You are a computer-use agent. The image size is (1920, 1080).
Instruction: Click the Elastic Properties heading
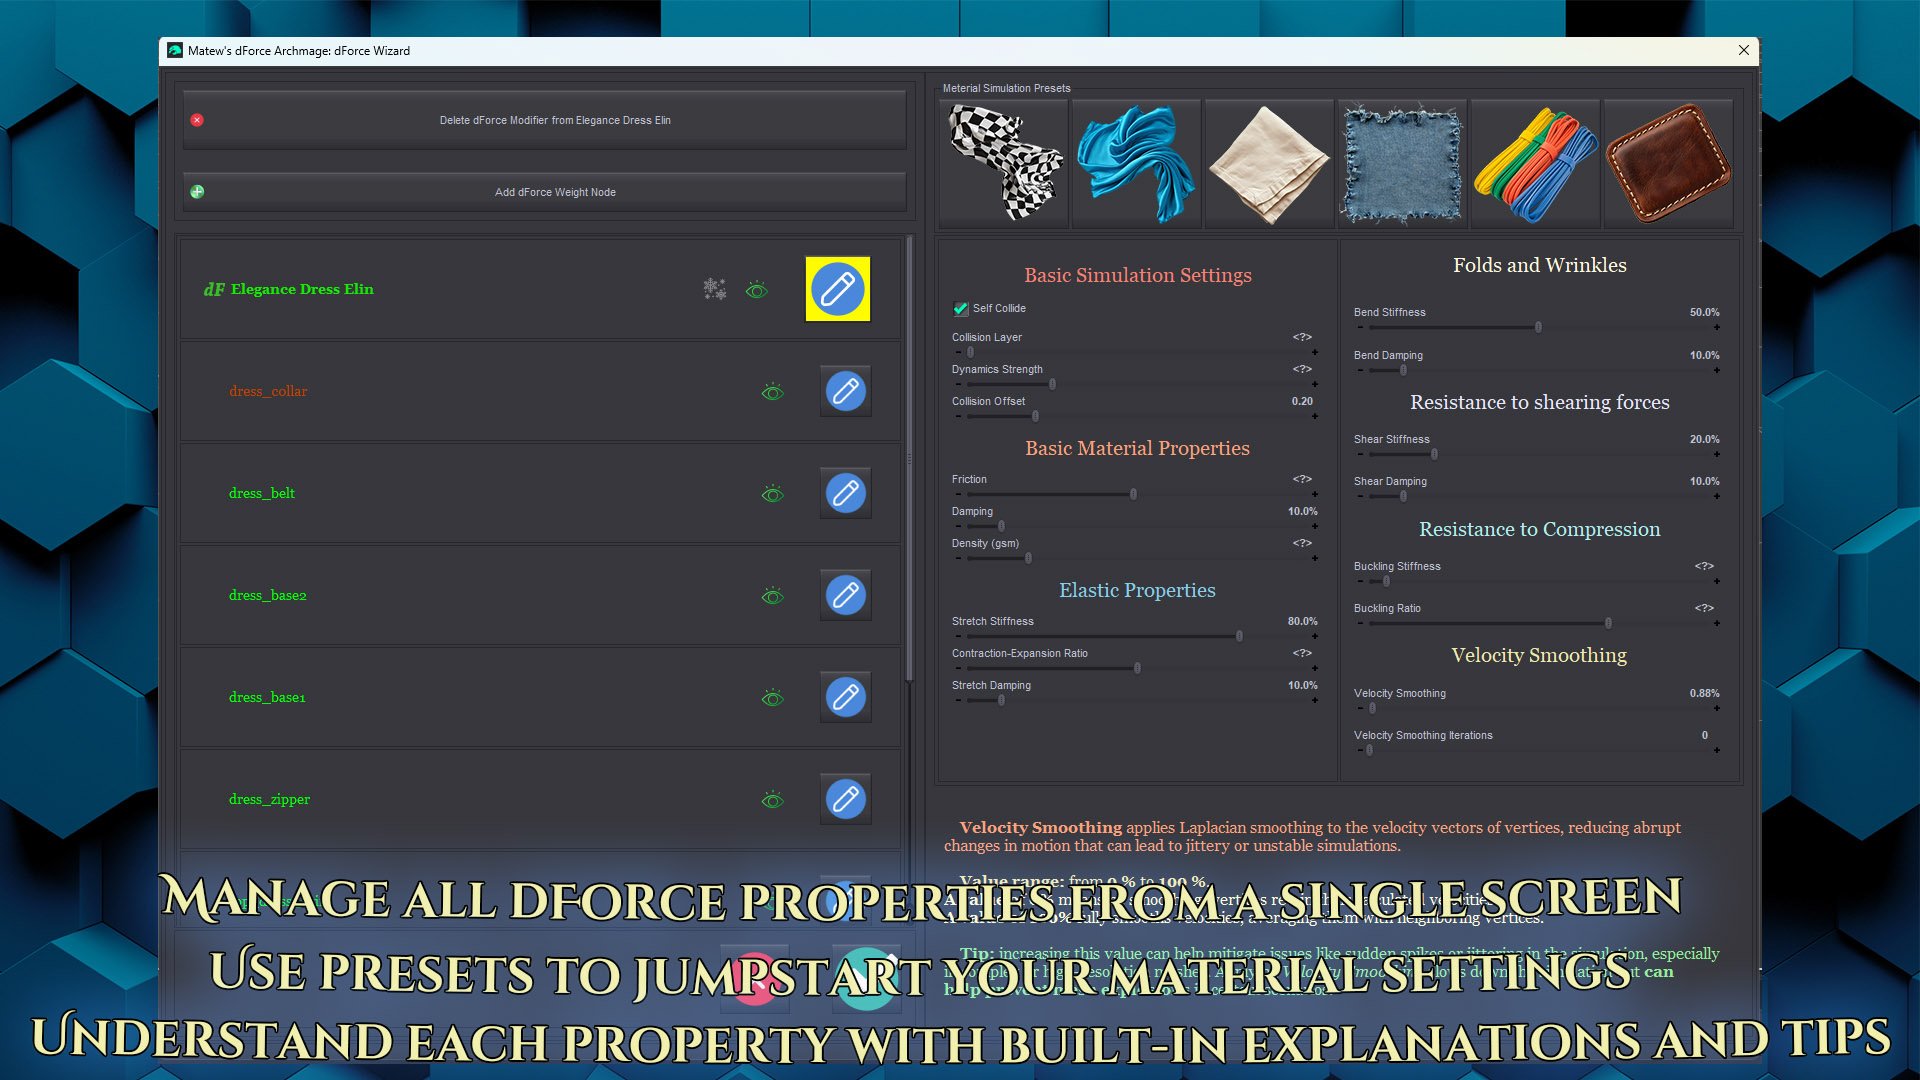pos(1137,590)
